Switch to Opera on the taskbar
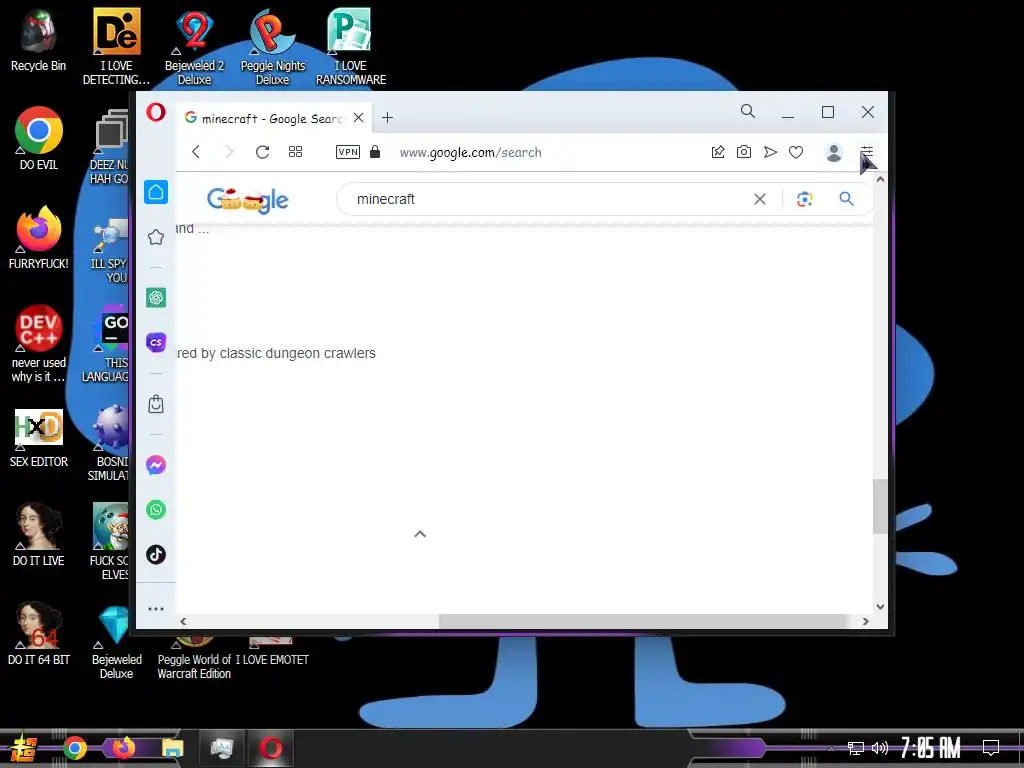 click(x=270, y=748)
